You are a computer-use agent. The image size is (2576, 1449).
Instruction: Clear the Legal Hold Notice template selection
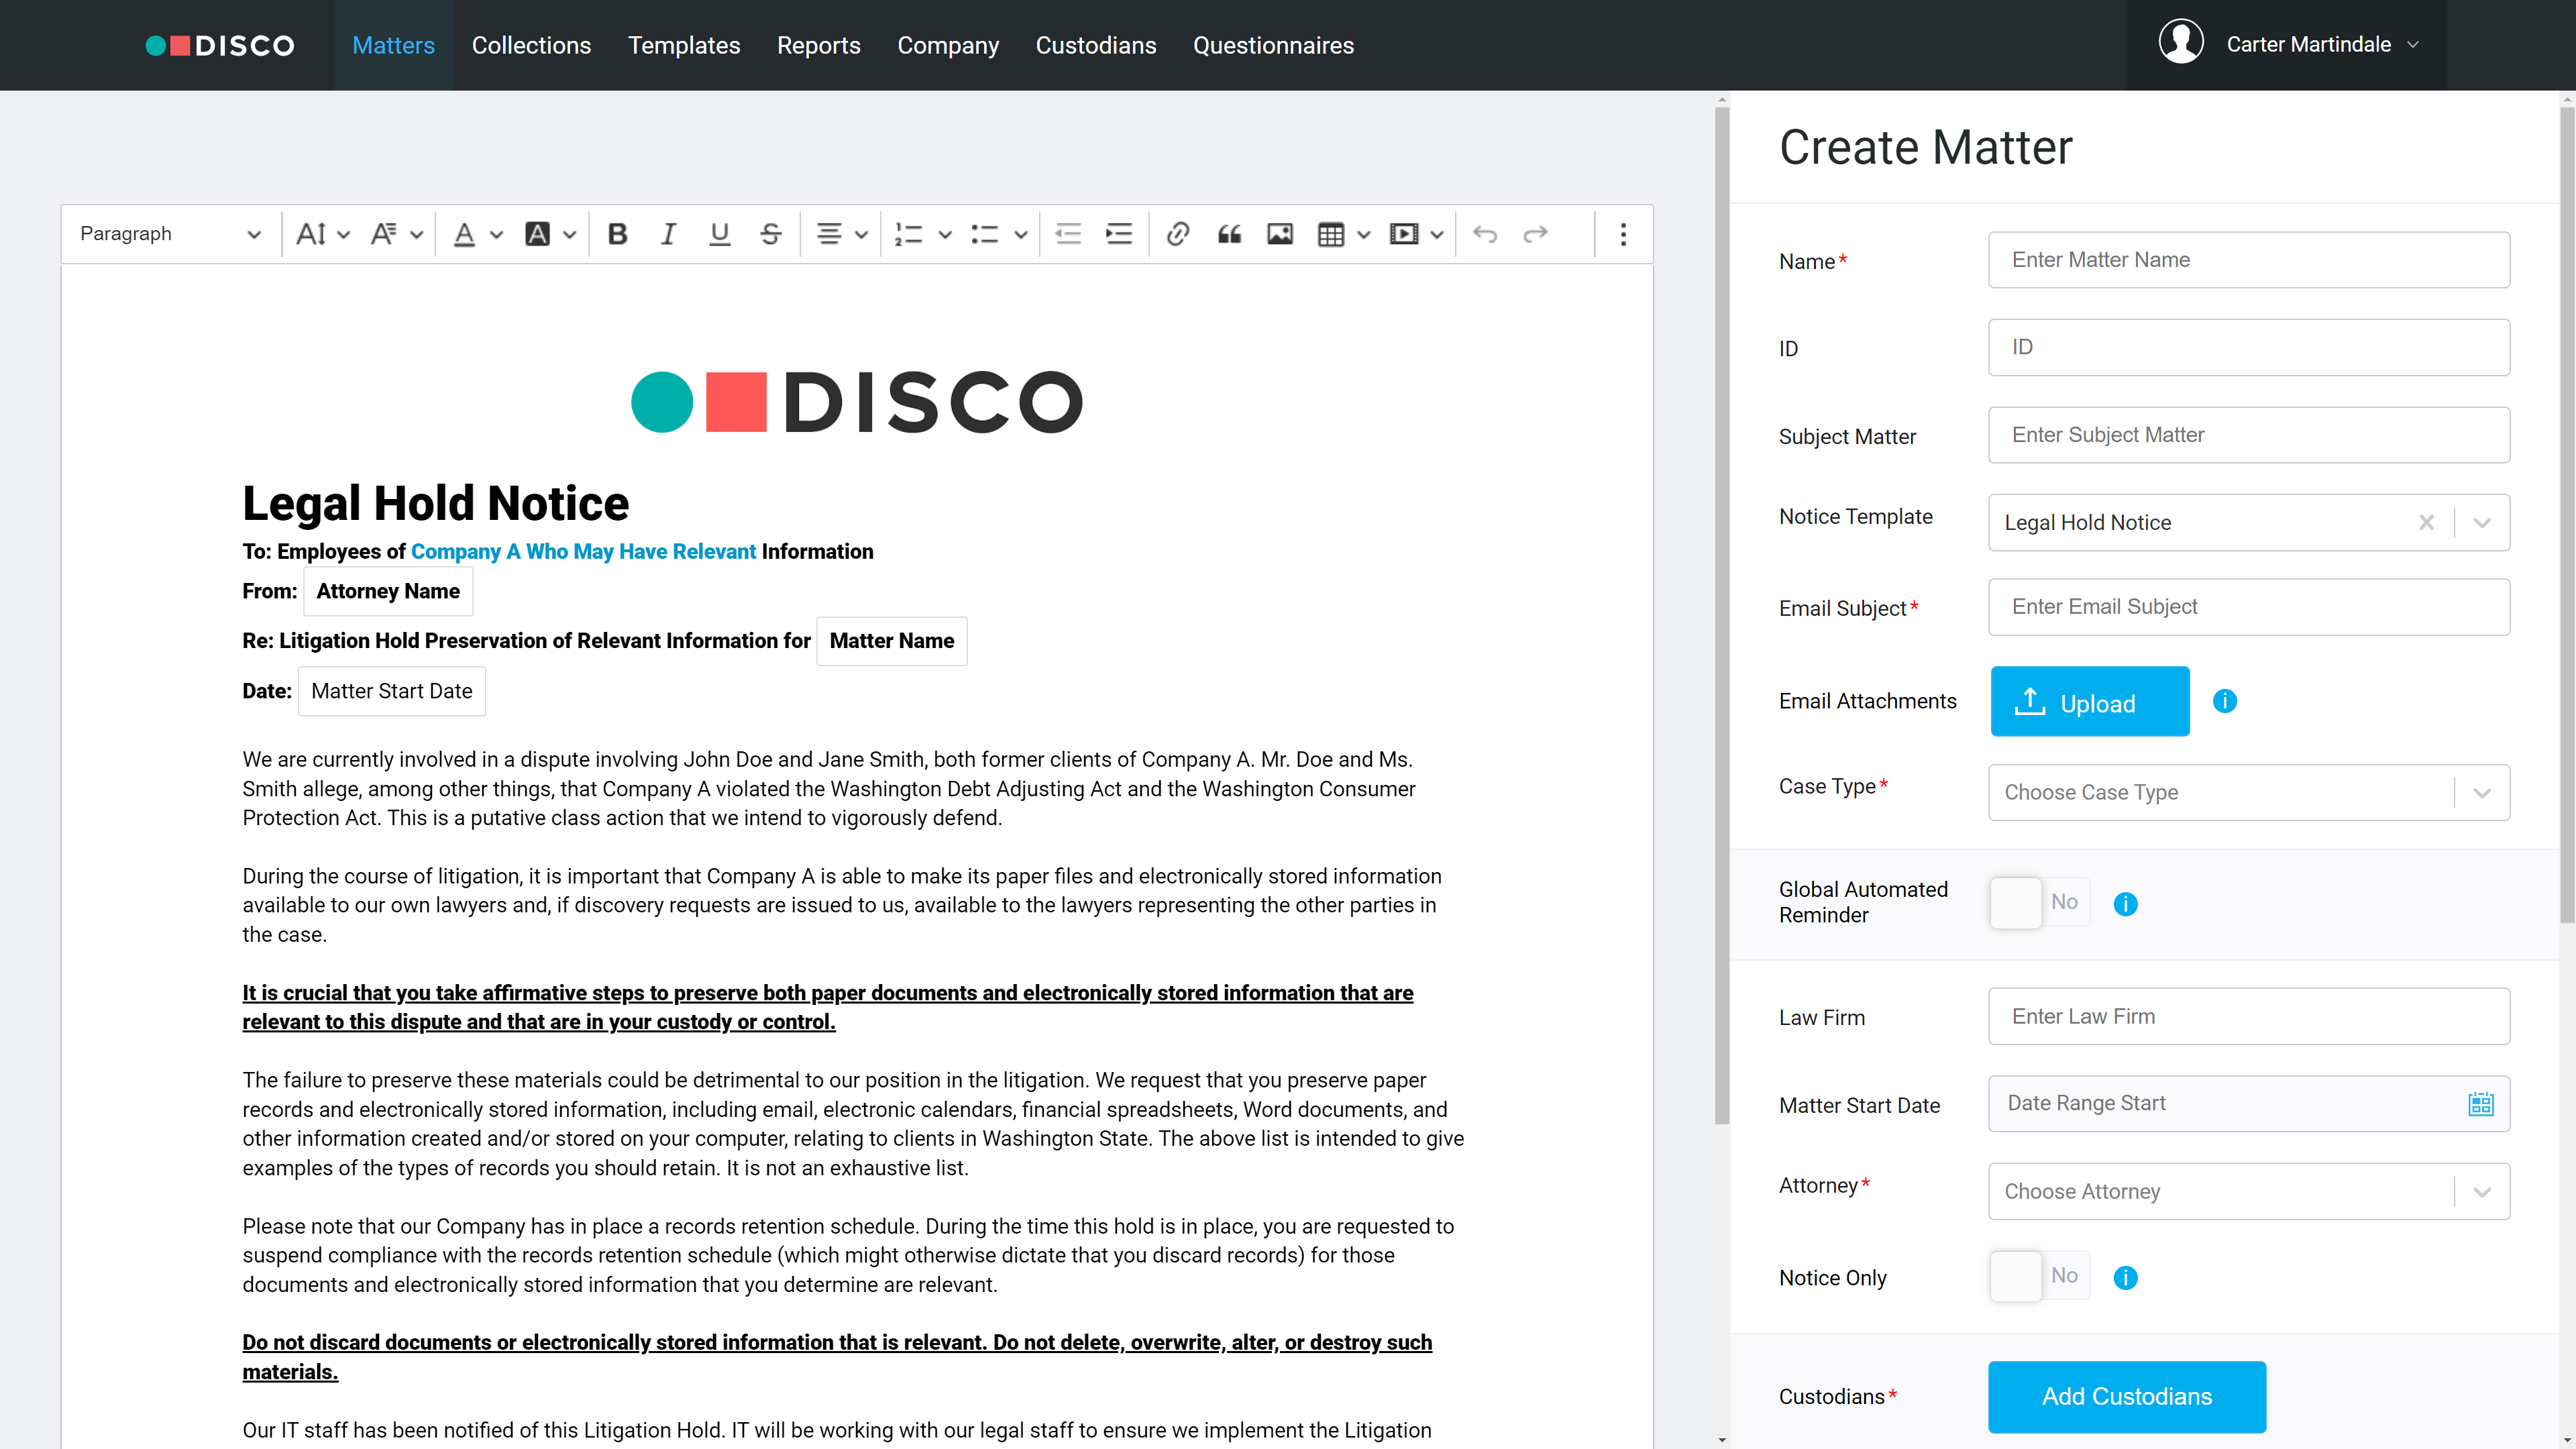[x=2426, y=522]
